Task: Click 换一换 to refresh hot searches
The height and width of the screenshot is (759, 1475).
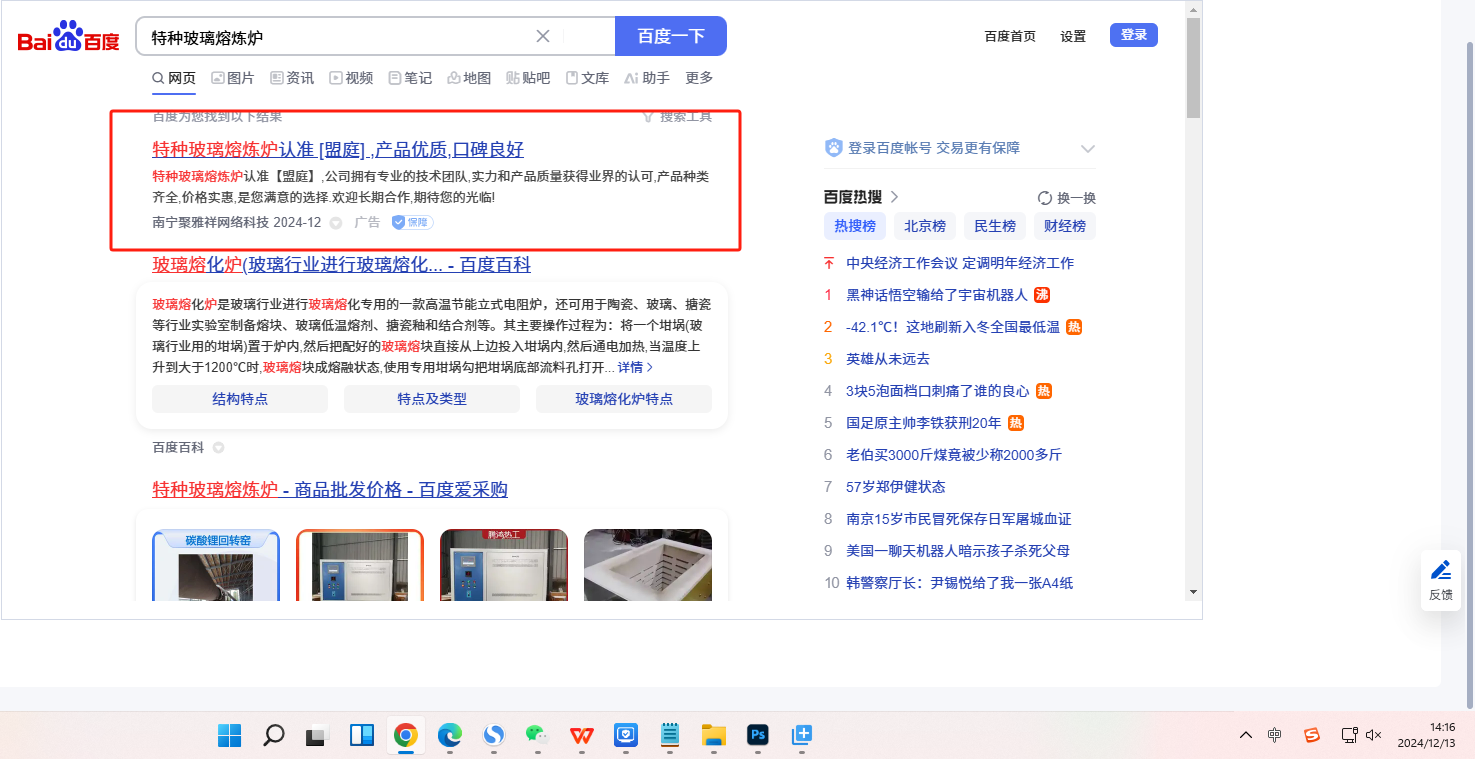Action: [x=1067, y=198]
